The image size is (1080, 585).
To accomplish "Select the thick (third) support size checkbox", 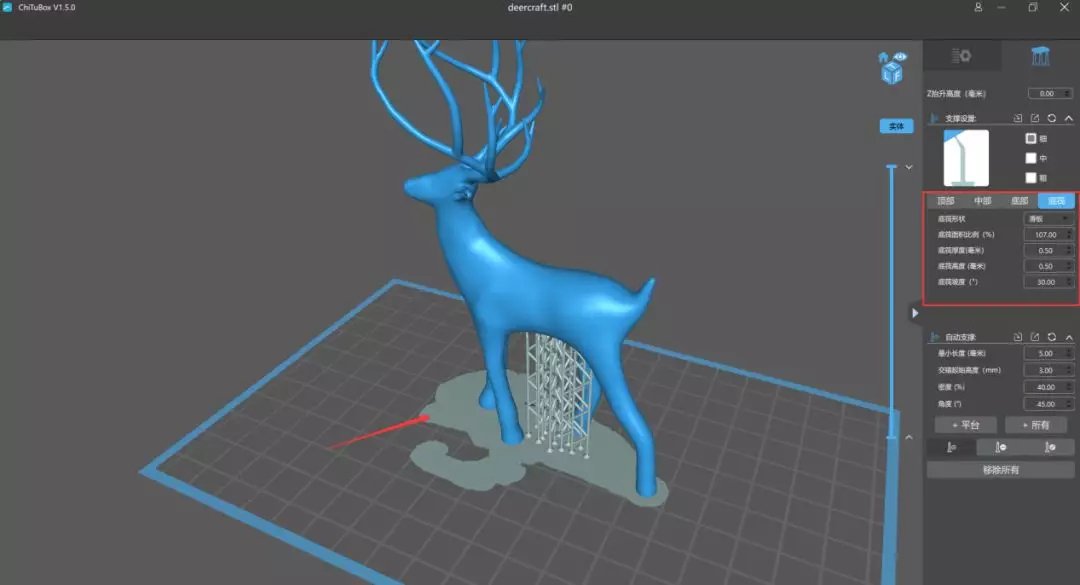I will pyautogui.click(x=1030, y=178).
